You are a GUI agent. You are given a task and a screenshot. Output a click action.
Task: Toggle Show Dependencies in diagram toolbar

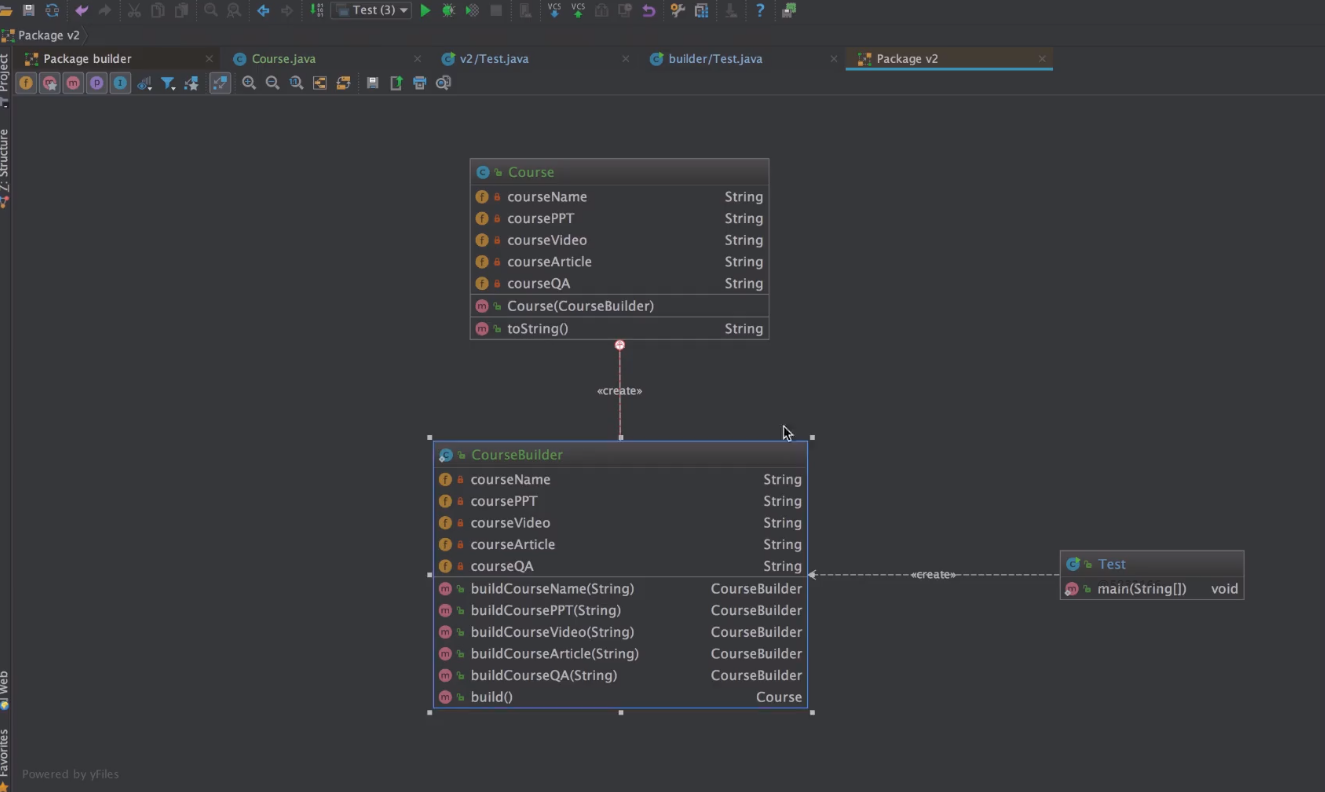[x=220, y=83]
